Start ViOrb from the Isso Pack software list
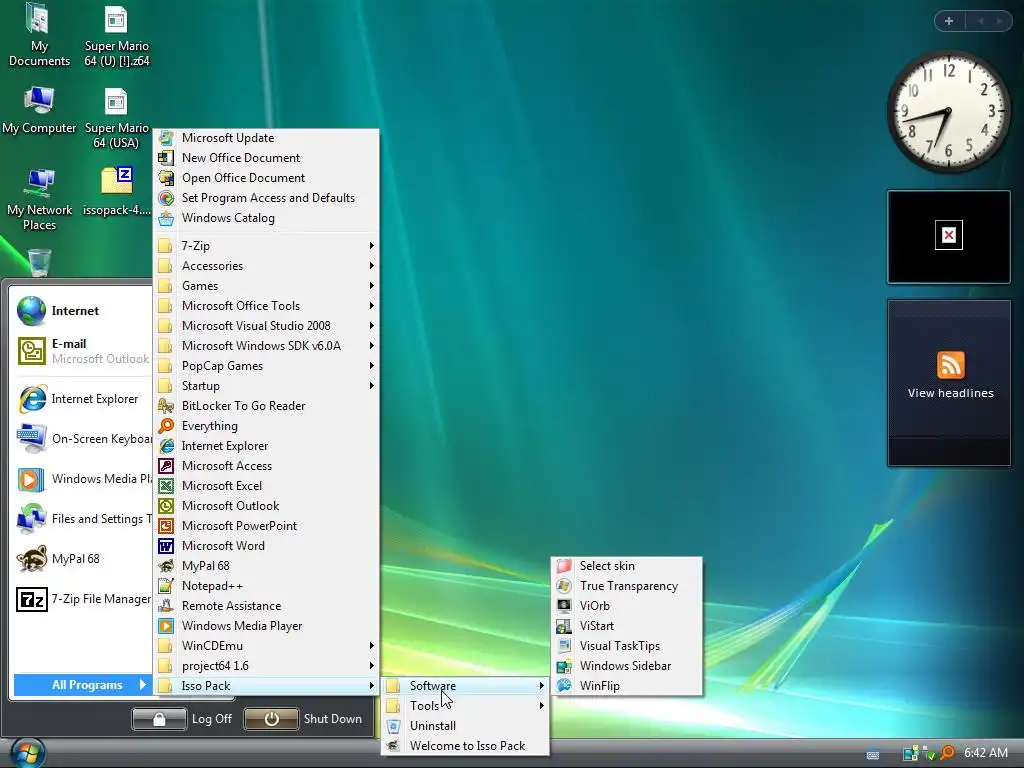The height and width of the screenshot is (768, 1024). (626, 605)
